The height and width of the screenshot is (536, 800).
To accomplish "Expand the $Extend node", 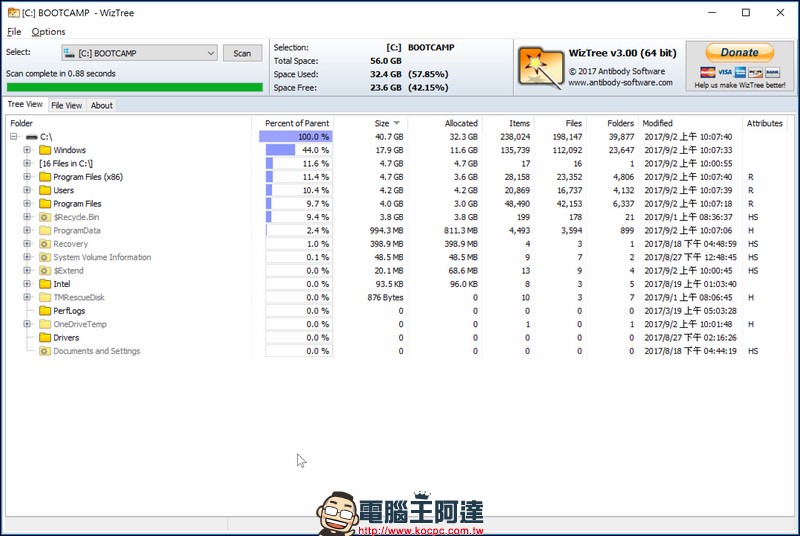I will pyautogui.click(x=27, y=270).
